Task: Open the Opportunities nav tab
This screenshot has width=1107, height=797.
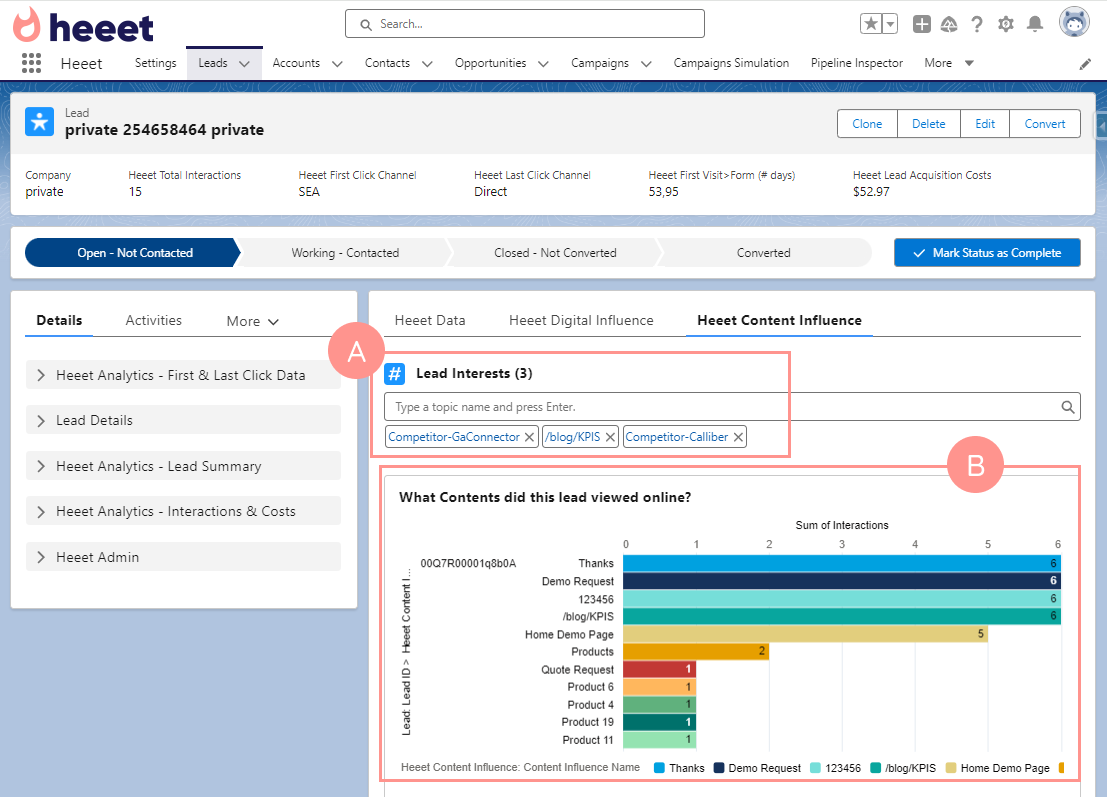Action: (491, 63)
